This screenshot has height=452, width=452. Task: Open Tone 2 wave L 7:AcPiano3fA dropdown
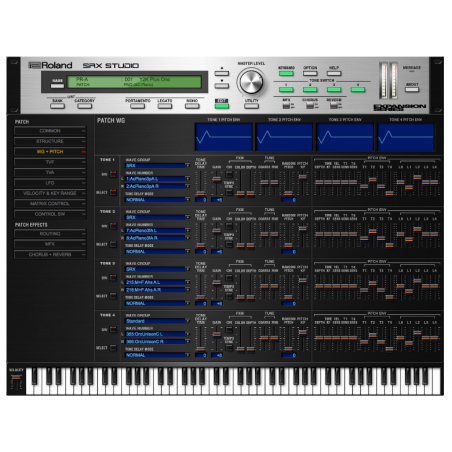click(158, 231)
